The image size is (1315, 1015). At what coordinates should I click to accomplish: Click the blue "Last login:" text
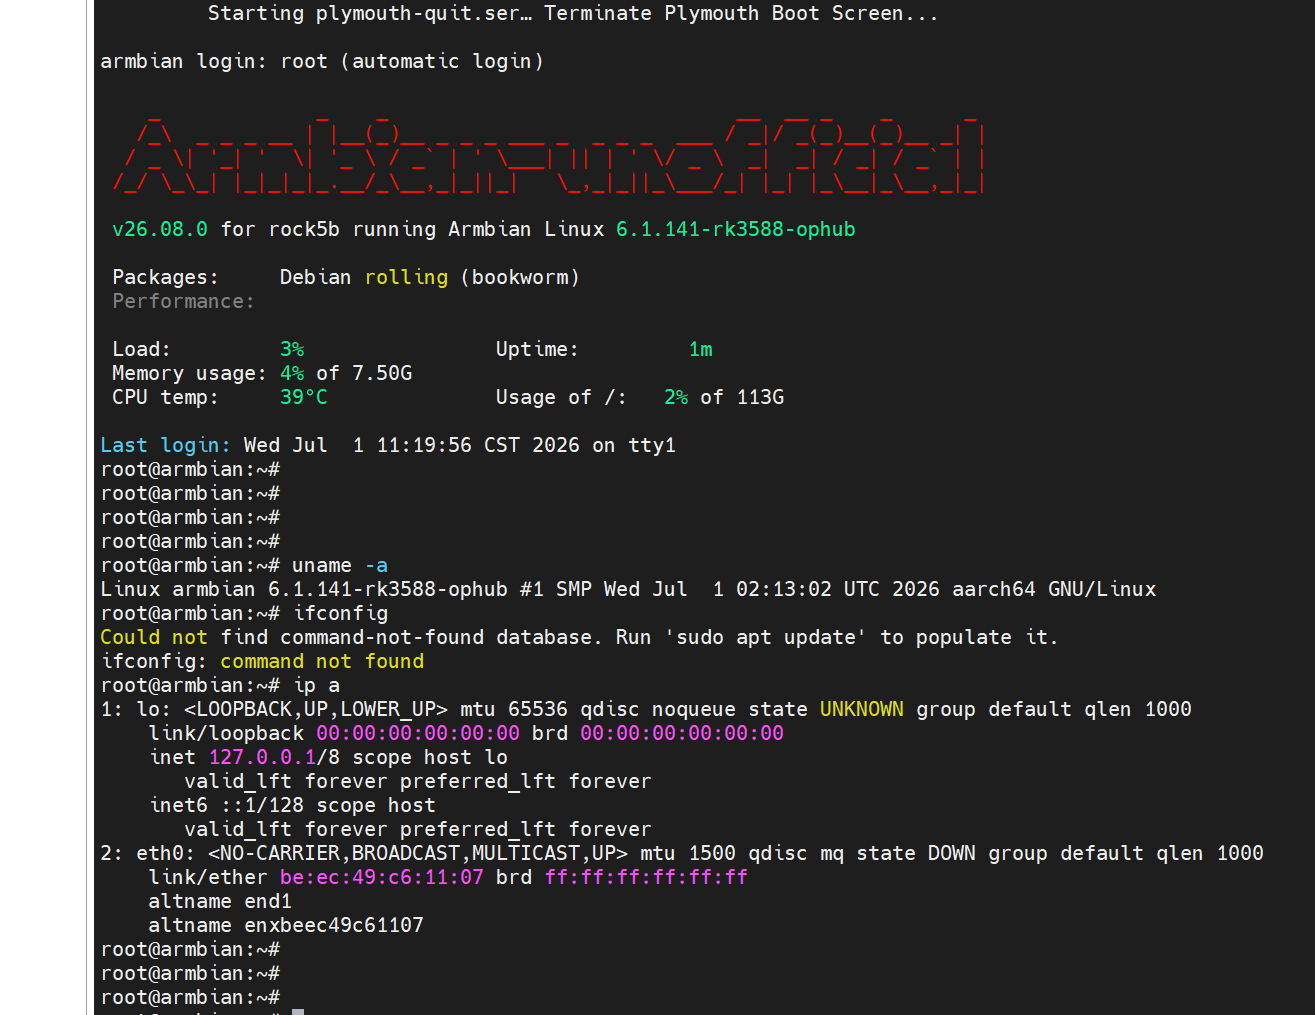[166, 446]
